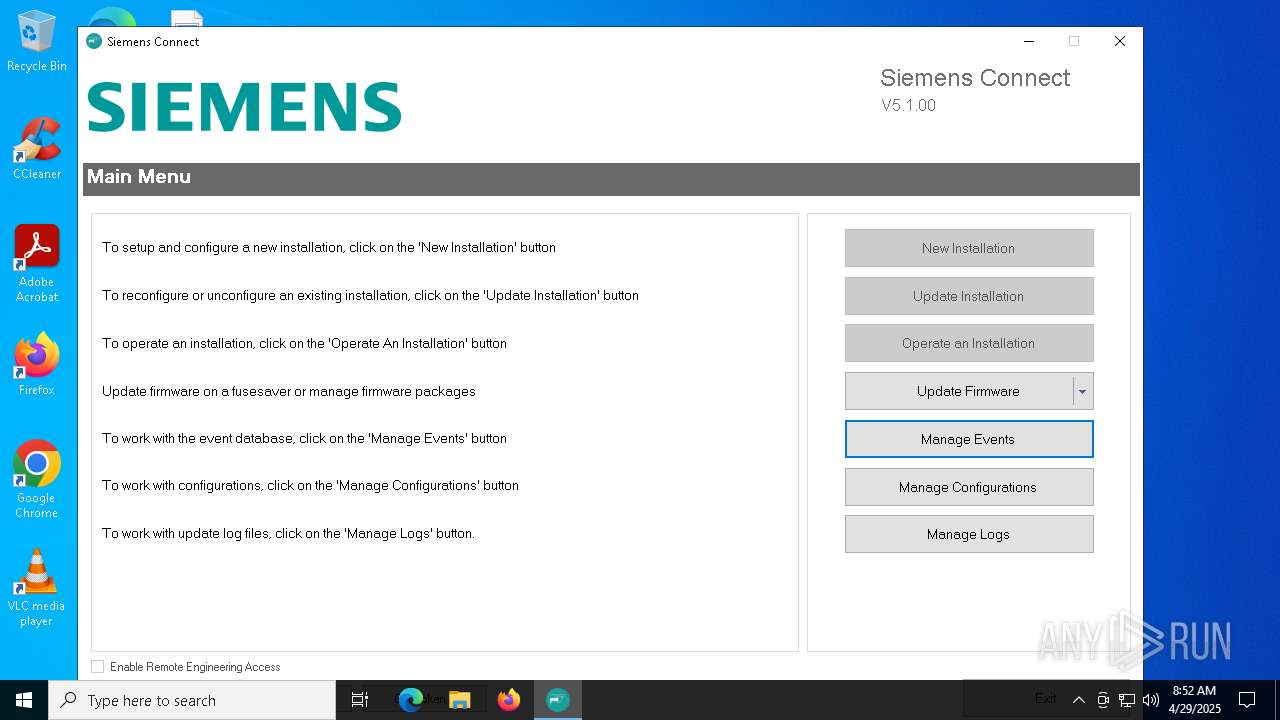The image size is (1280, 720).
Task: Click the 'Manage Logs' instruction text
Action: (x=288, y=533)
